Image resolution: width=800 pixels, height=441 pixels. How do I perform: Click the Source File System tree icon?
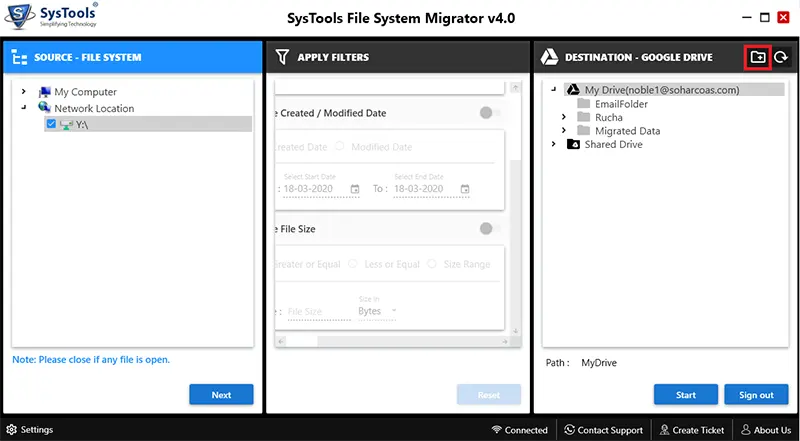(x=19, y=57)
